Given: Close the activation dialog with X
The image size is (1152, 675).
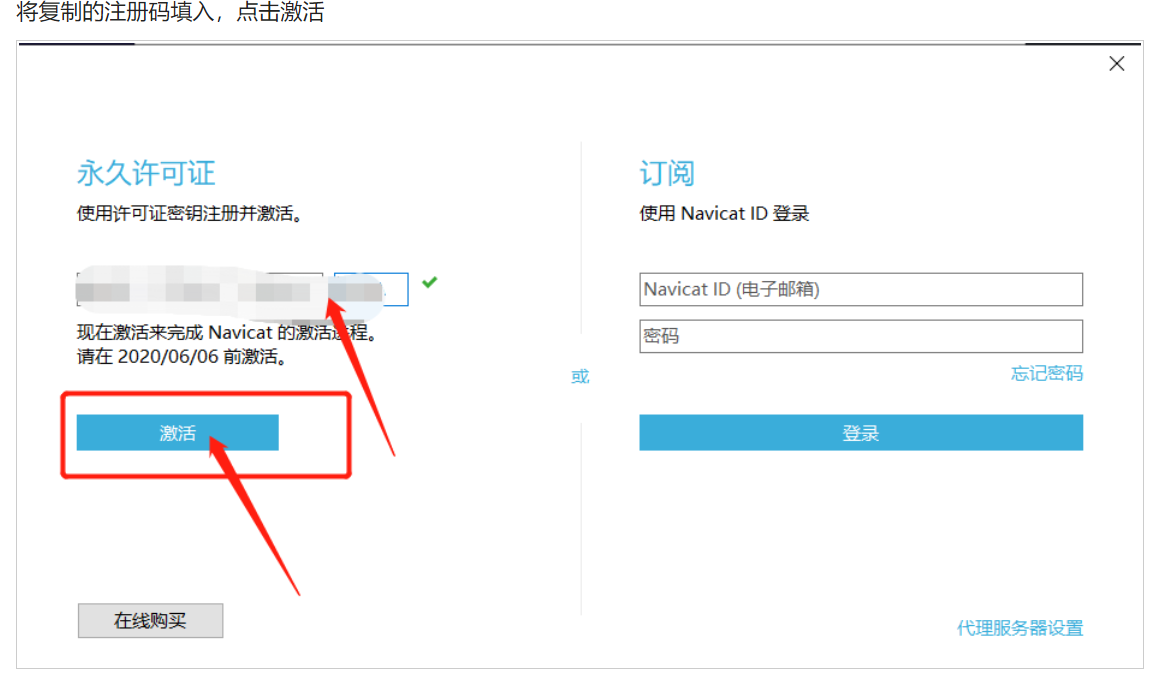Looking at the screenshot, I should 1117,64.
